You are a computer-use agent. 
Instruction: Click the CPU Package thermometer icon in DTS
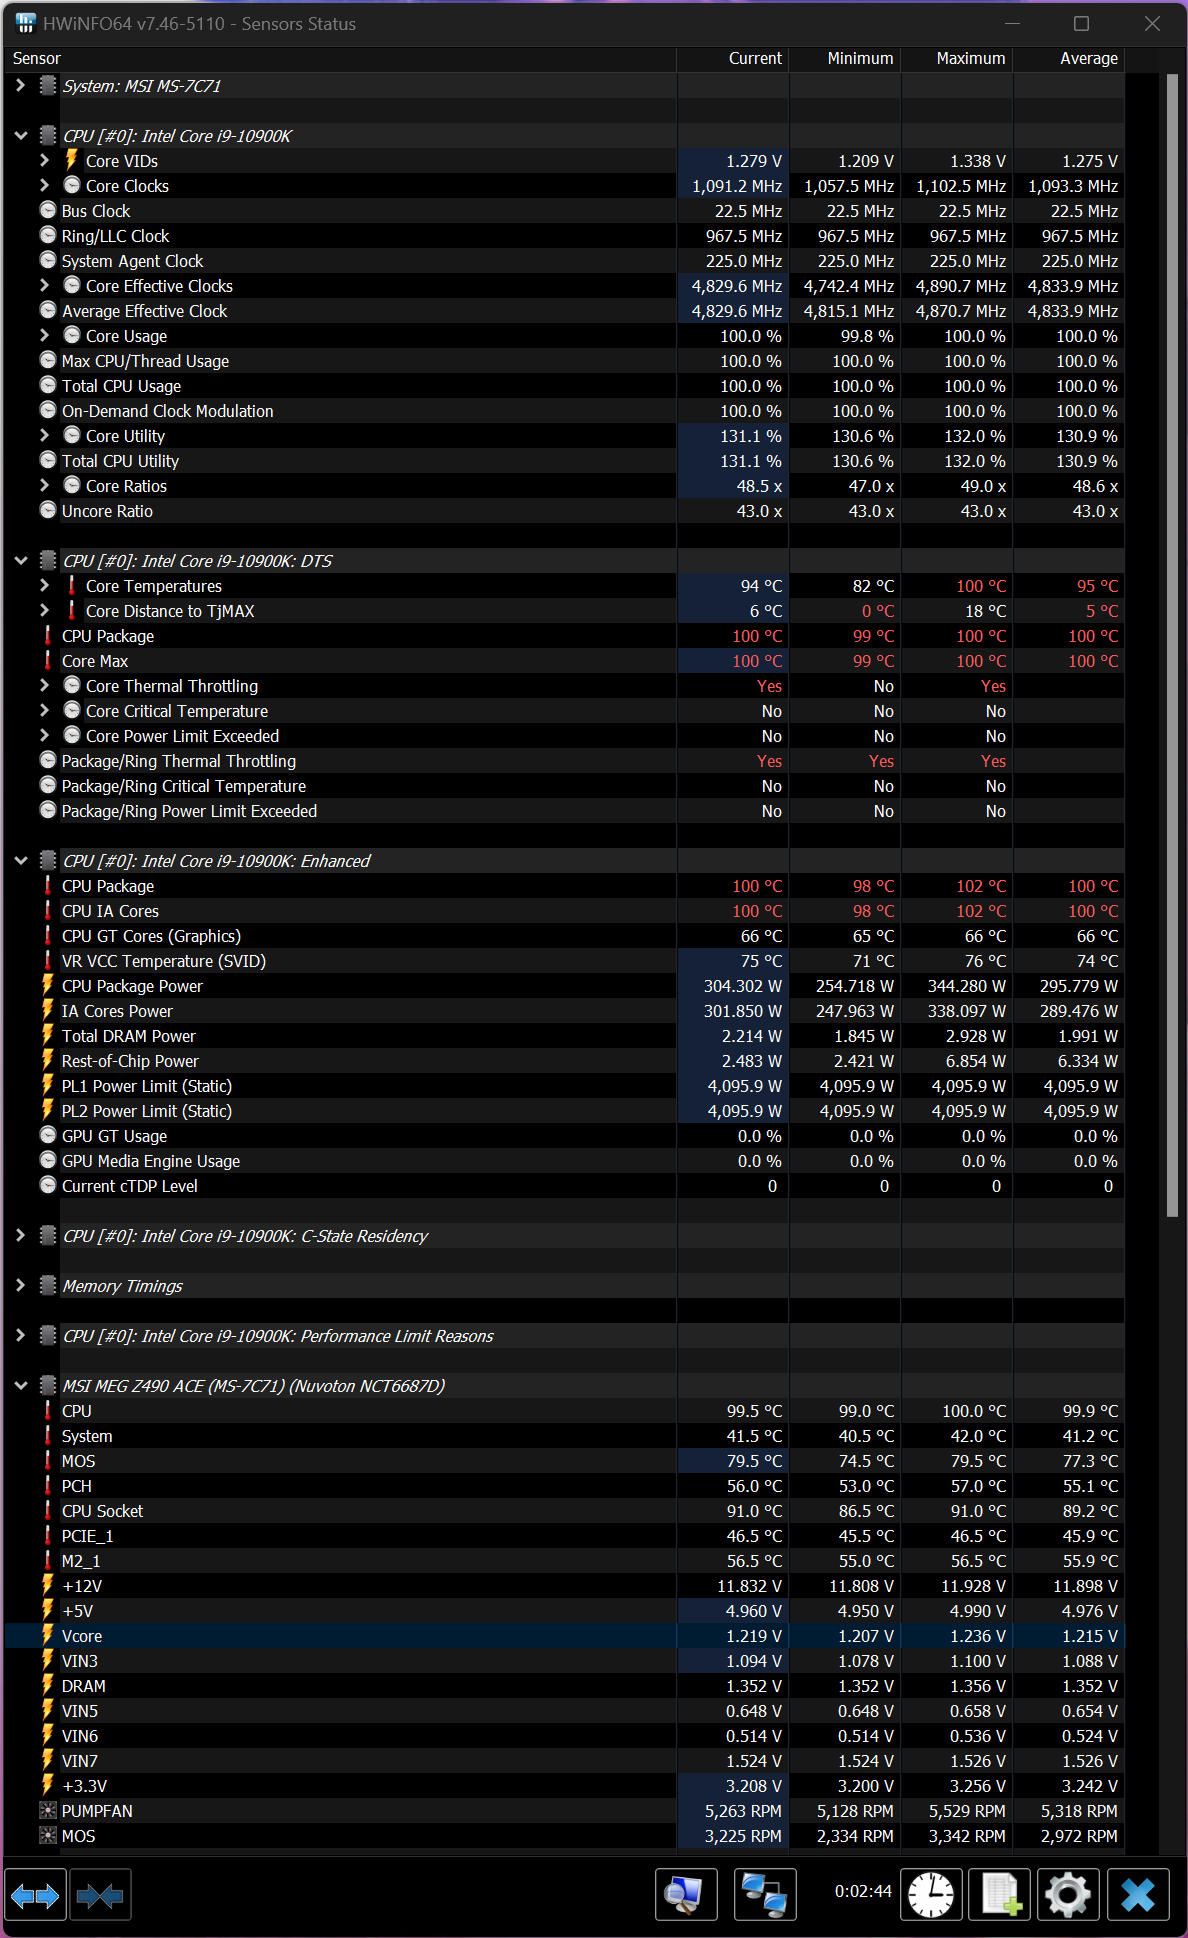pos(48,636)
